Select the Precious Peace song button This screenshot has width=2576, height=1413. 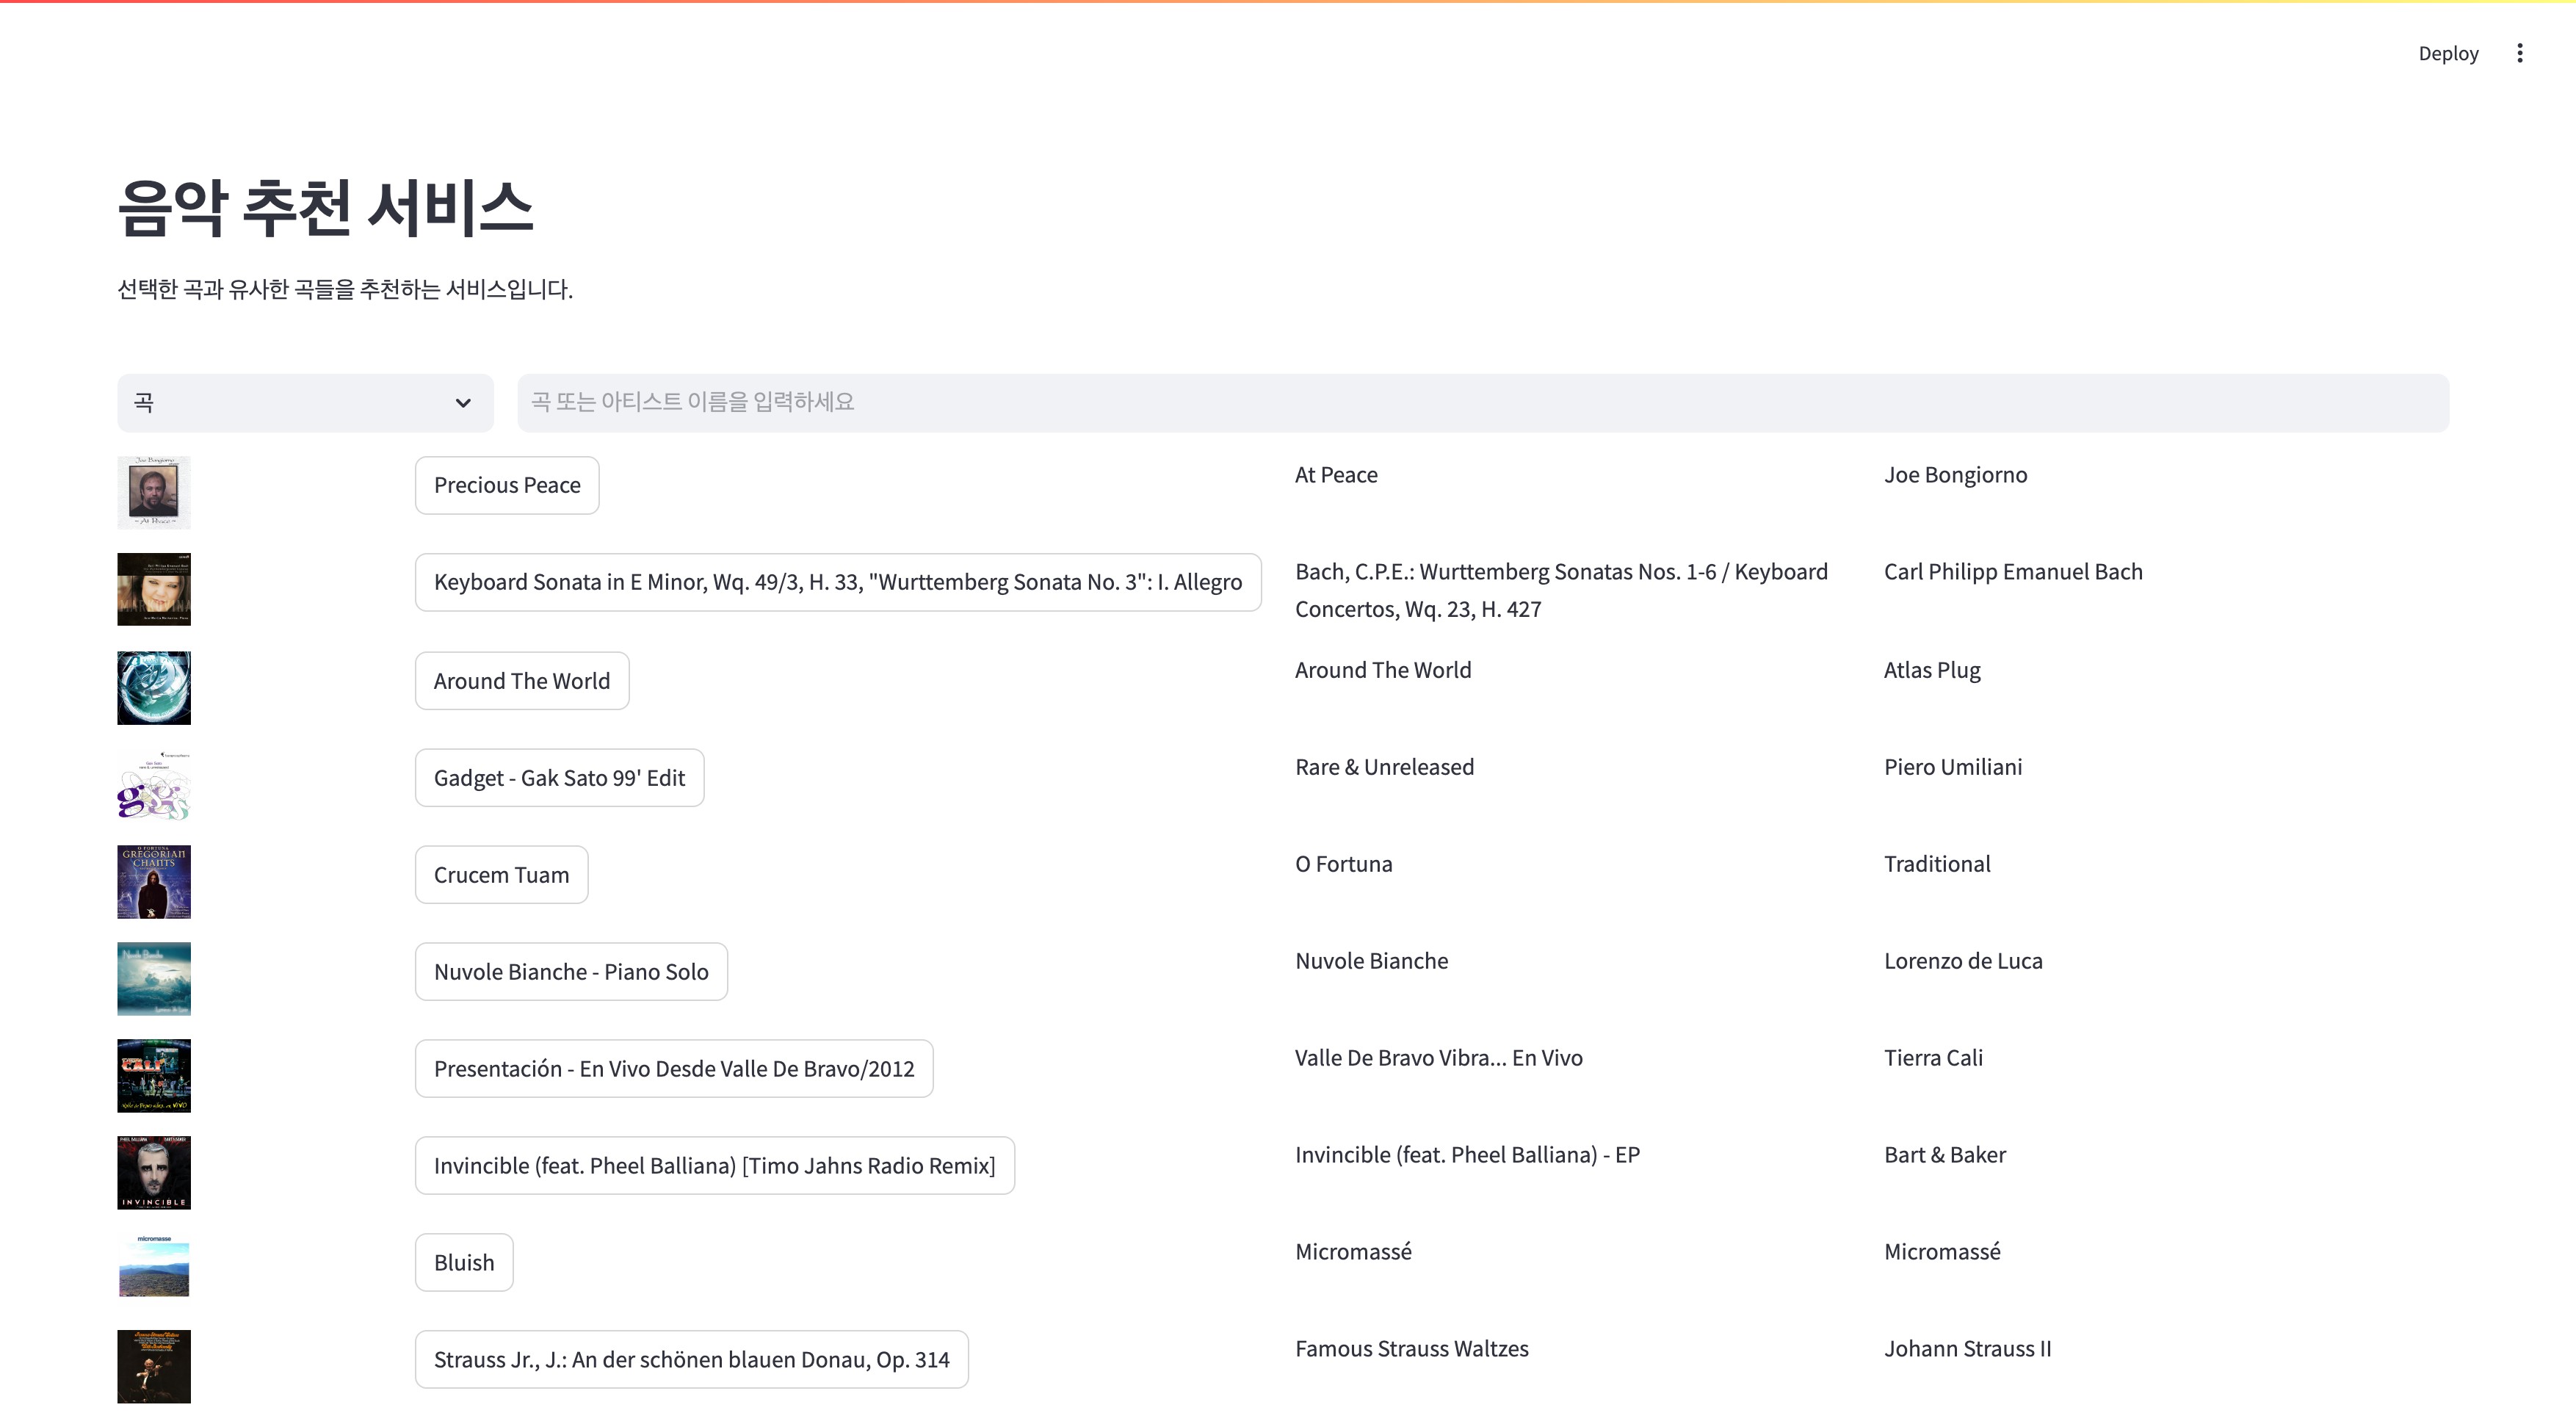[506, 485]
